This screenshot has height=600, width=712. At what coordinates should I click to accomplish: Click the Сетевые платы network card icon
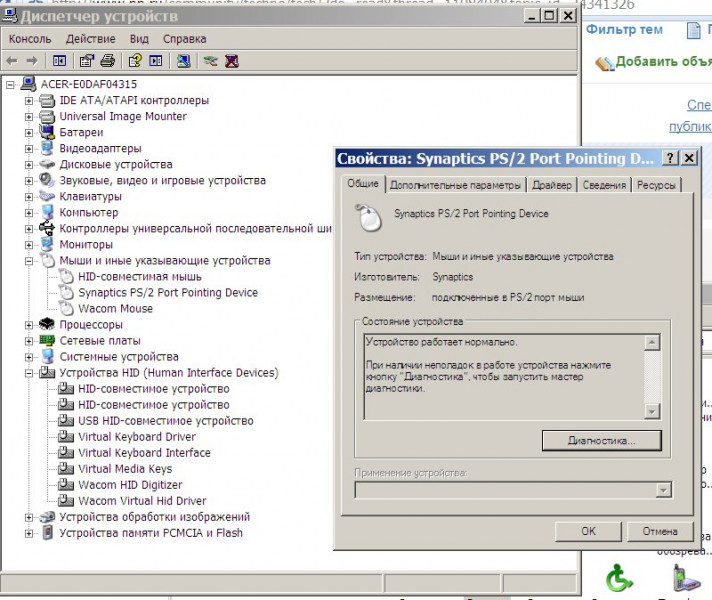tap(47, 340)
